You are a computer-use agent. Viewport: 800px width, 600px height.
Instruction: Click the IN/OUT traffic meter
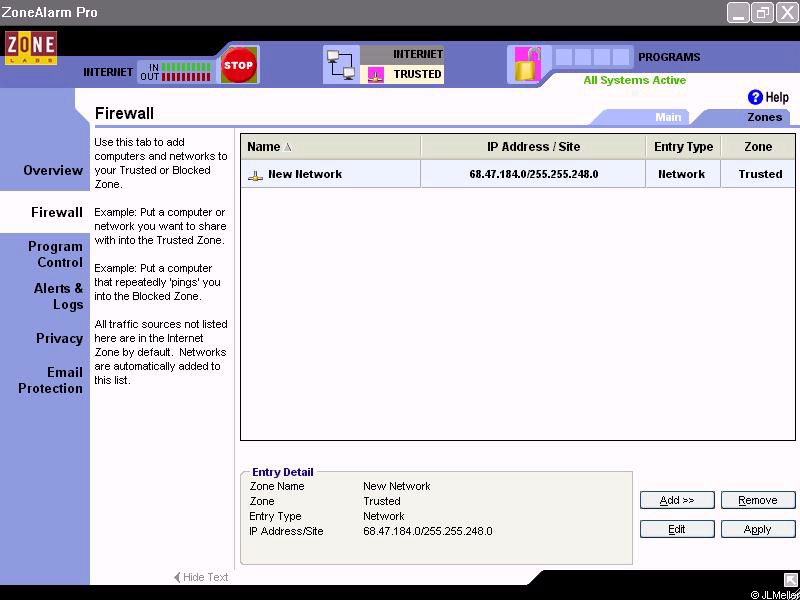pos(176,72)
